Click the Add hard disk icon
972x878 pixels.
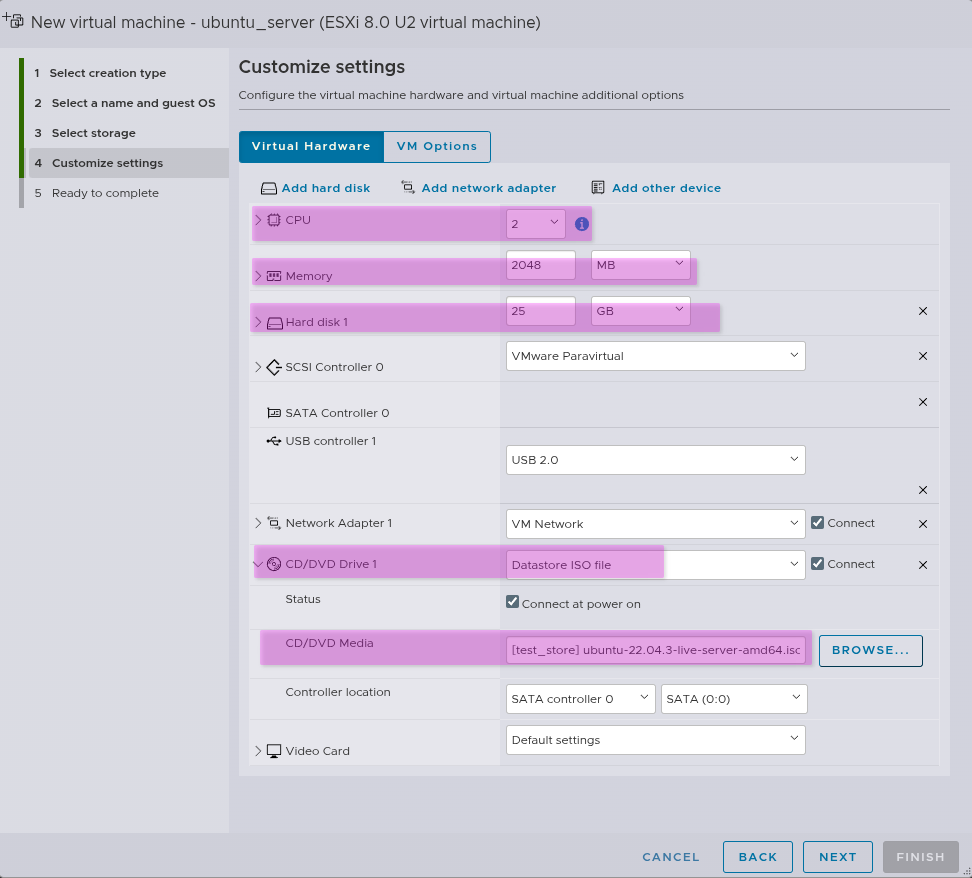(268, 188)
